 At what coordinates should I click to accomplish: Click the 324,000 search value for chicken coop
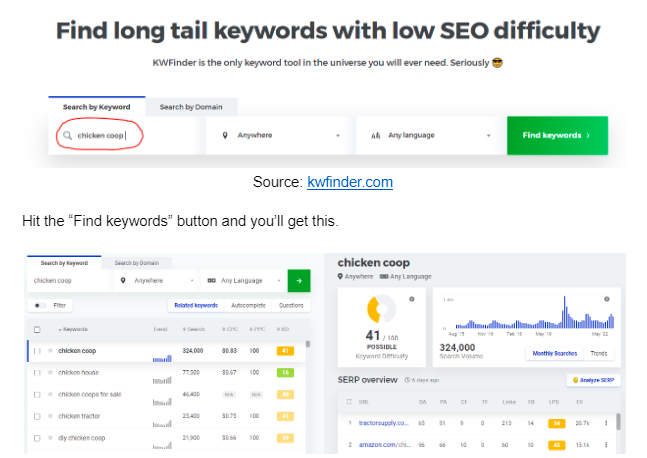coord(193,351)
